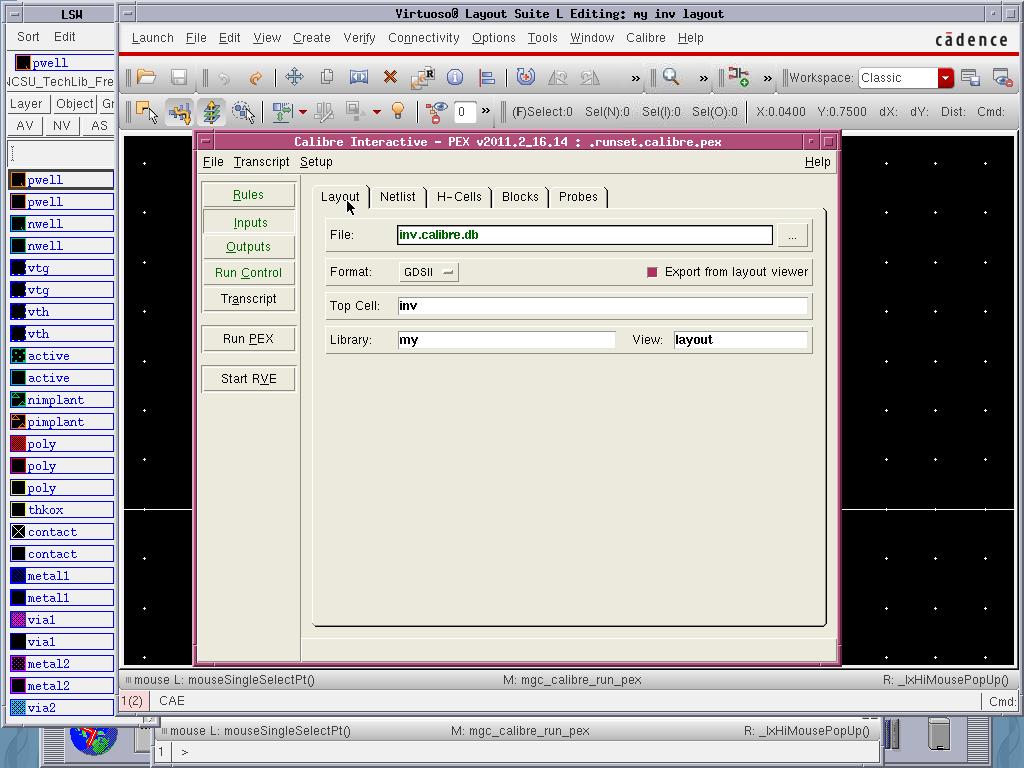Click the green arrows alignment icon
Screen dimensions: 1024x768
[282, 112]
